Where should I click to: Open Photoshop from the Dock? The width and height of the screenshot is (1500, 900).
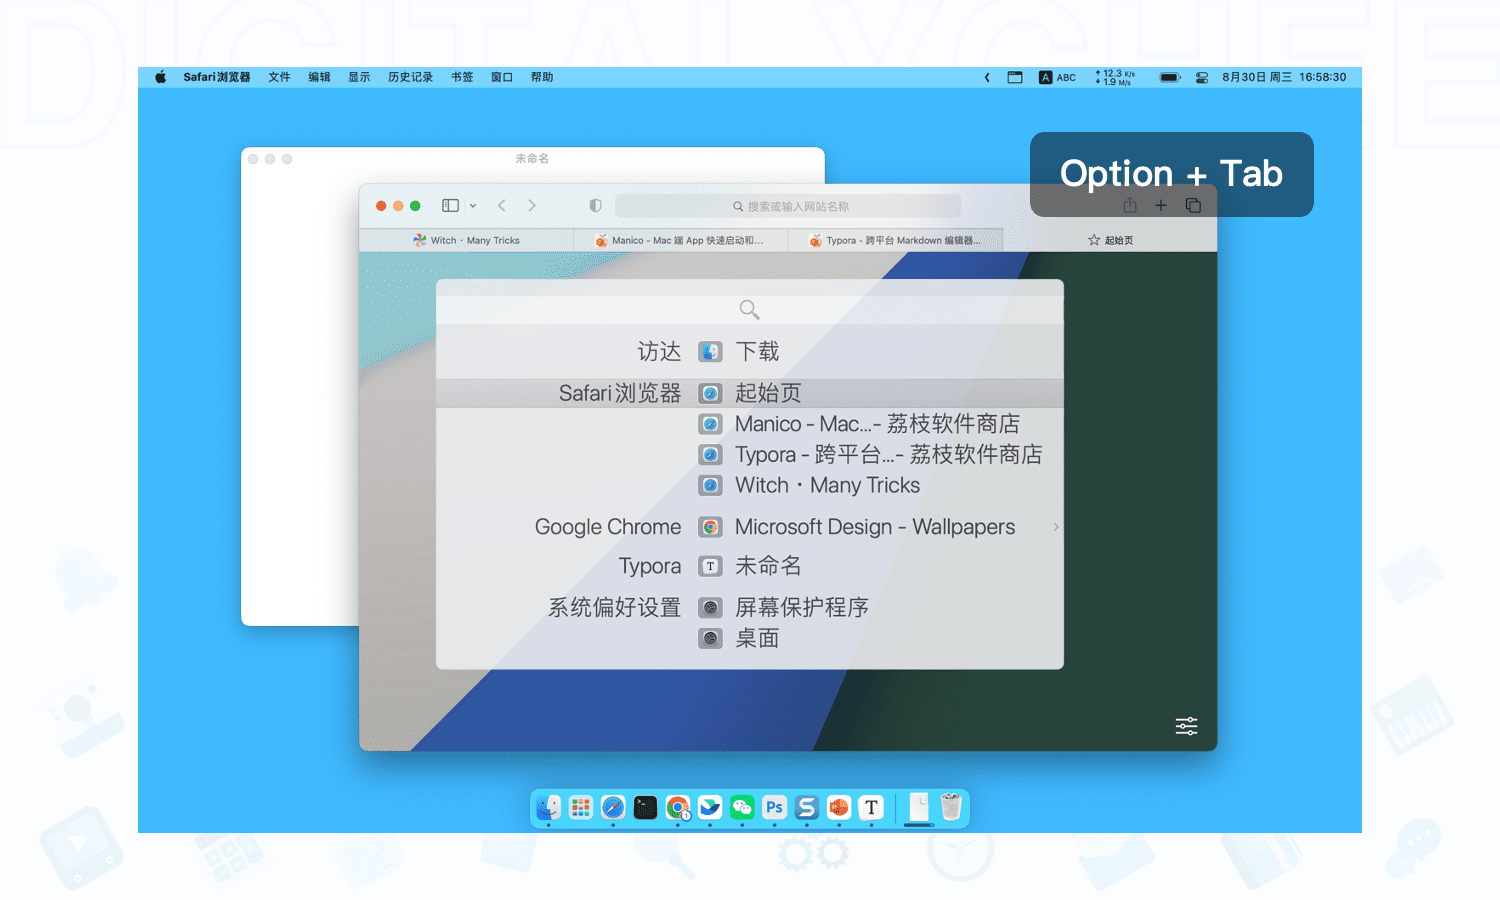click(x=774, y=807)
